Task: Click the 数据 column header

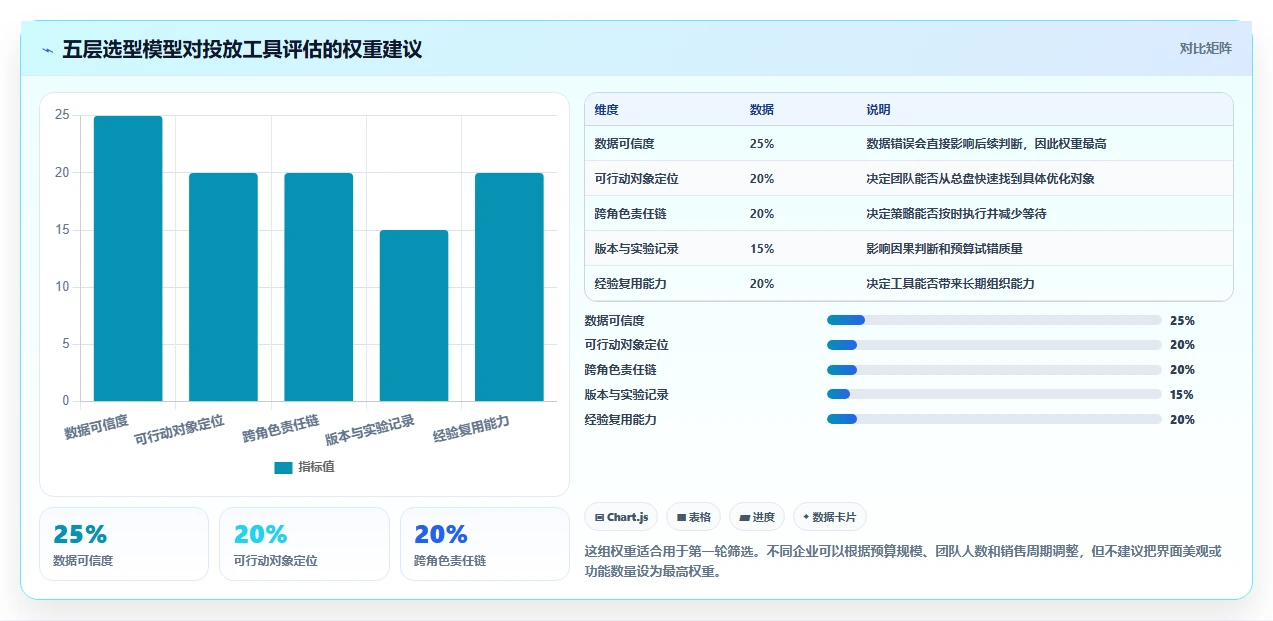Action: coord(761,110)
